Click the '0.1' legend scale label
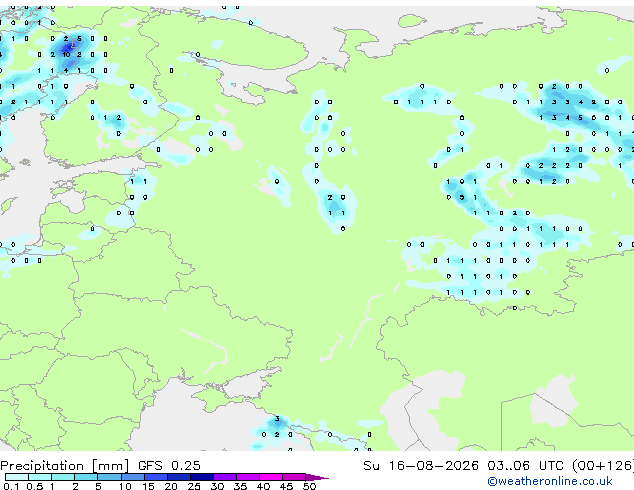Viewport: 634px width, 490px height. [10, 486]
